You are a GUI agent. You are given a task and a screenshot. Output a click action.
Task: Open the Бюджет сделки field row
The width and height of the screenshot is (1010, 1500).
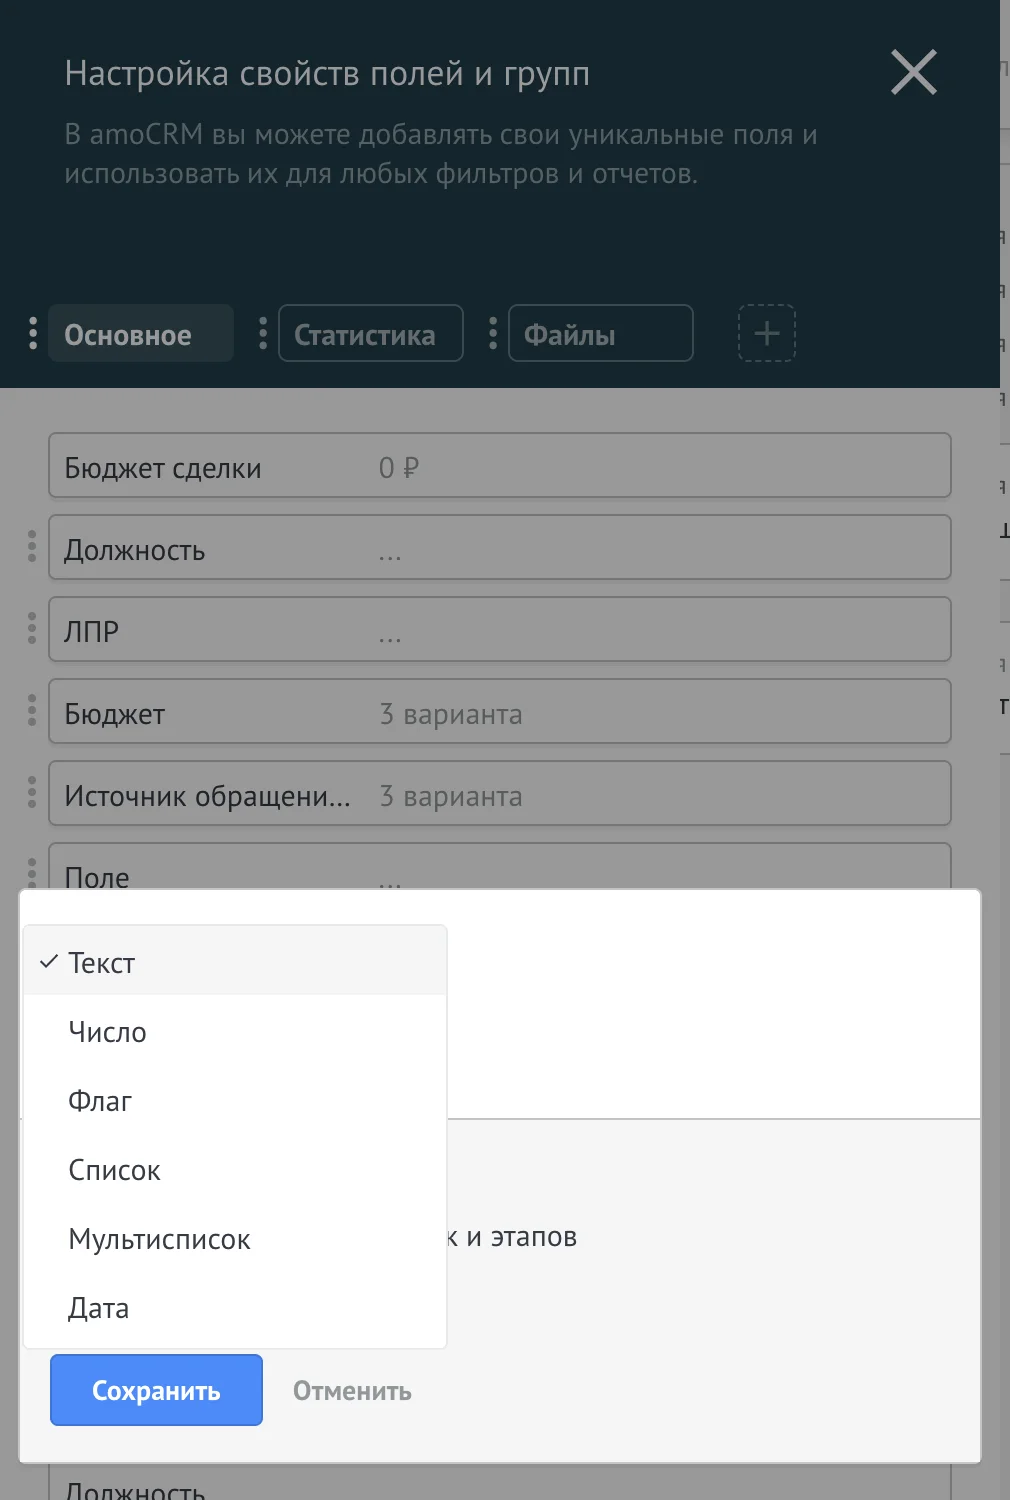click(500, 465)
